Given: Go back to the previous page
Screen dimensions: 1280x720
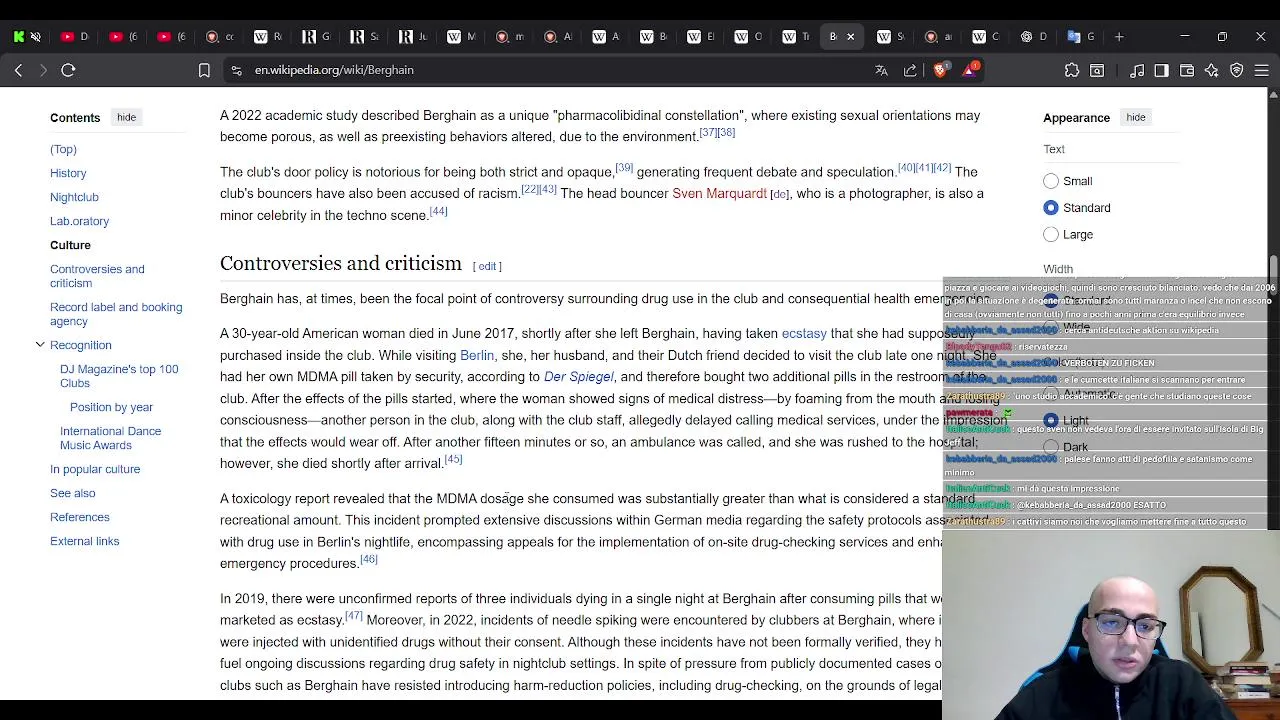Looking at the screenshot, I should pos(18,70).
